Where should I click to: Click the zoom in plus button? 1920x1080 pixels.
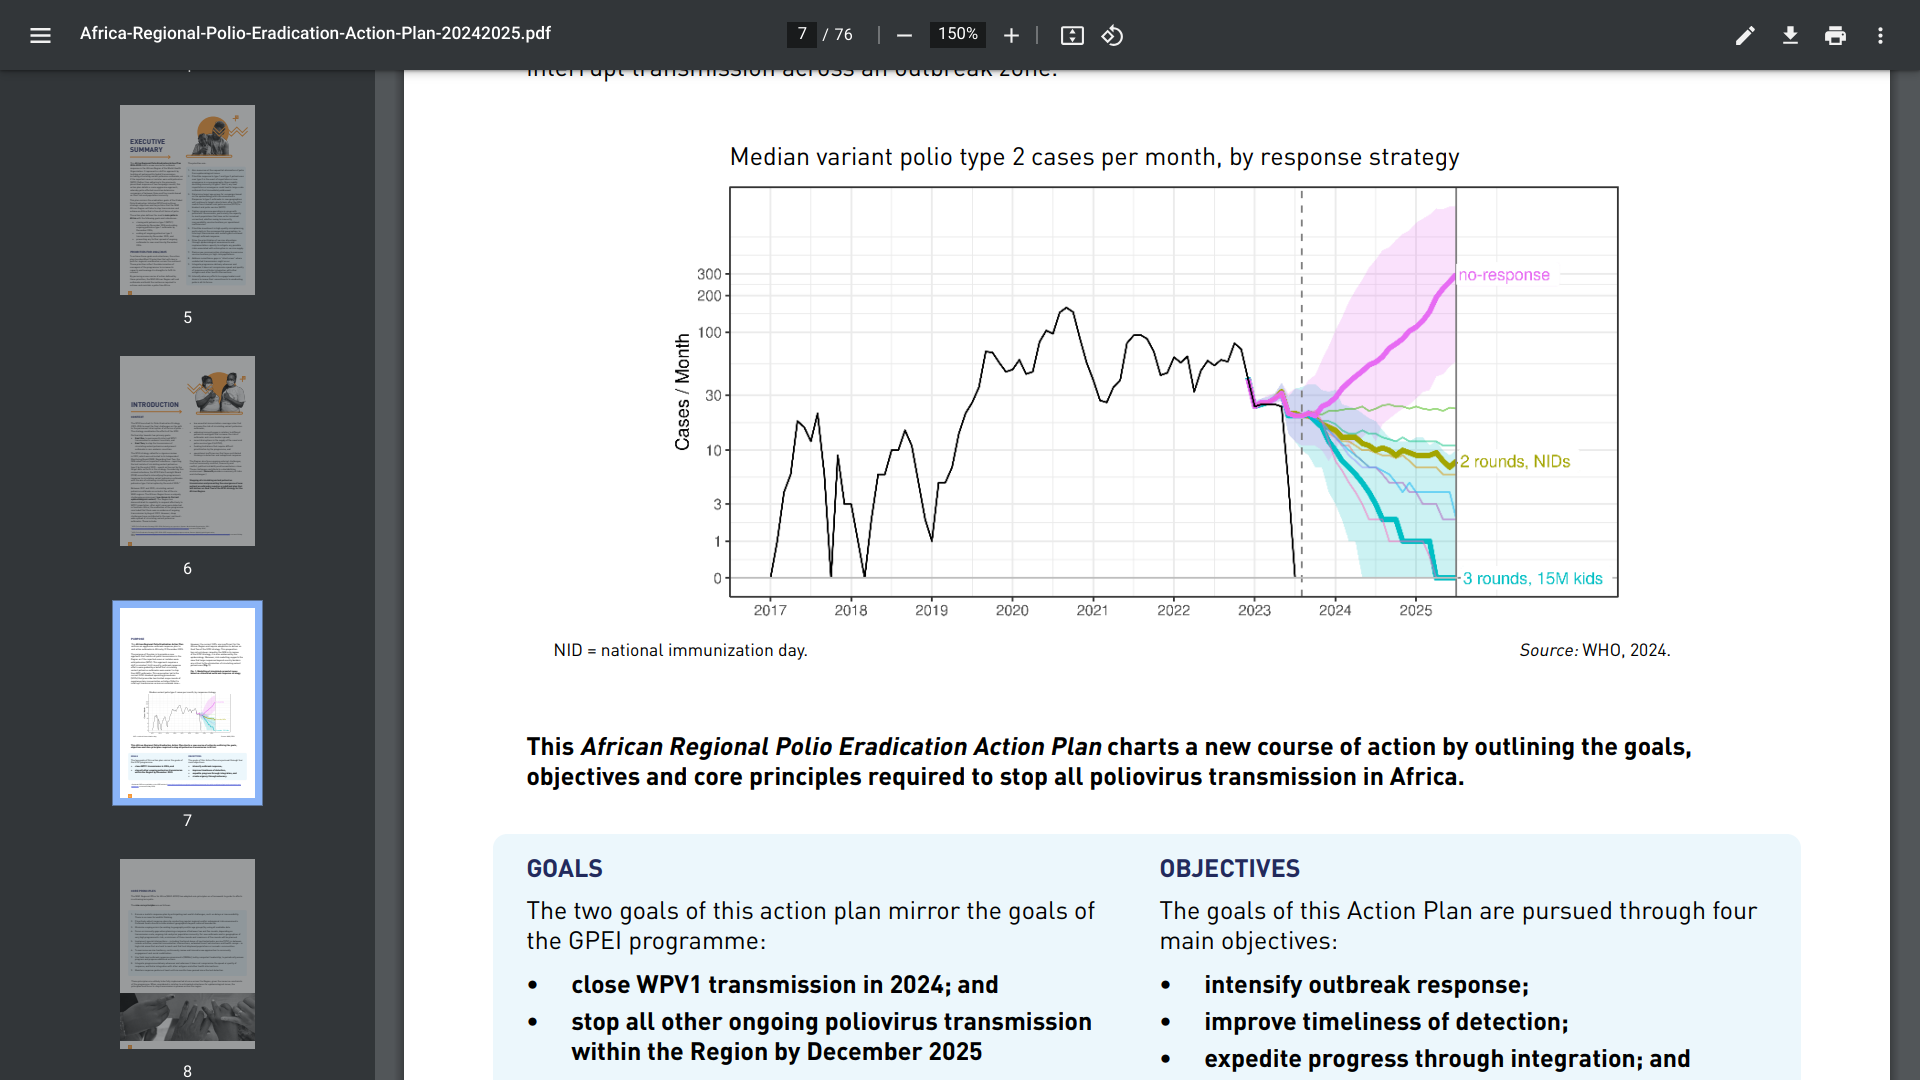tap(1011, 36)
